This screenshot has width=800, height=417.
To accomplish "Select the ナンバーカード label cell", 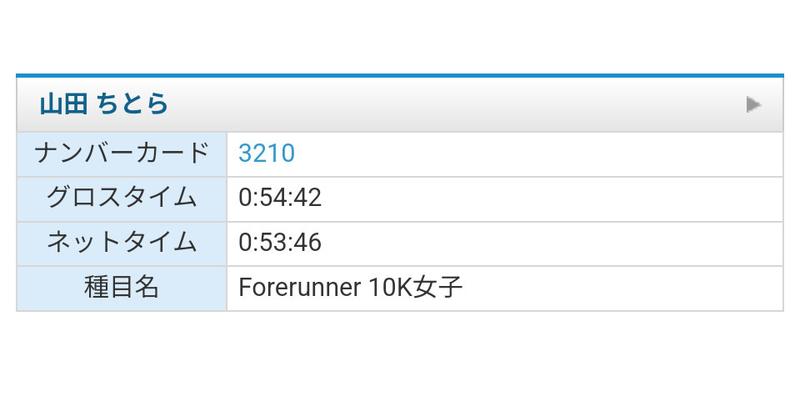I will click(122, 154).
